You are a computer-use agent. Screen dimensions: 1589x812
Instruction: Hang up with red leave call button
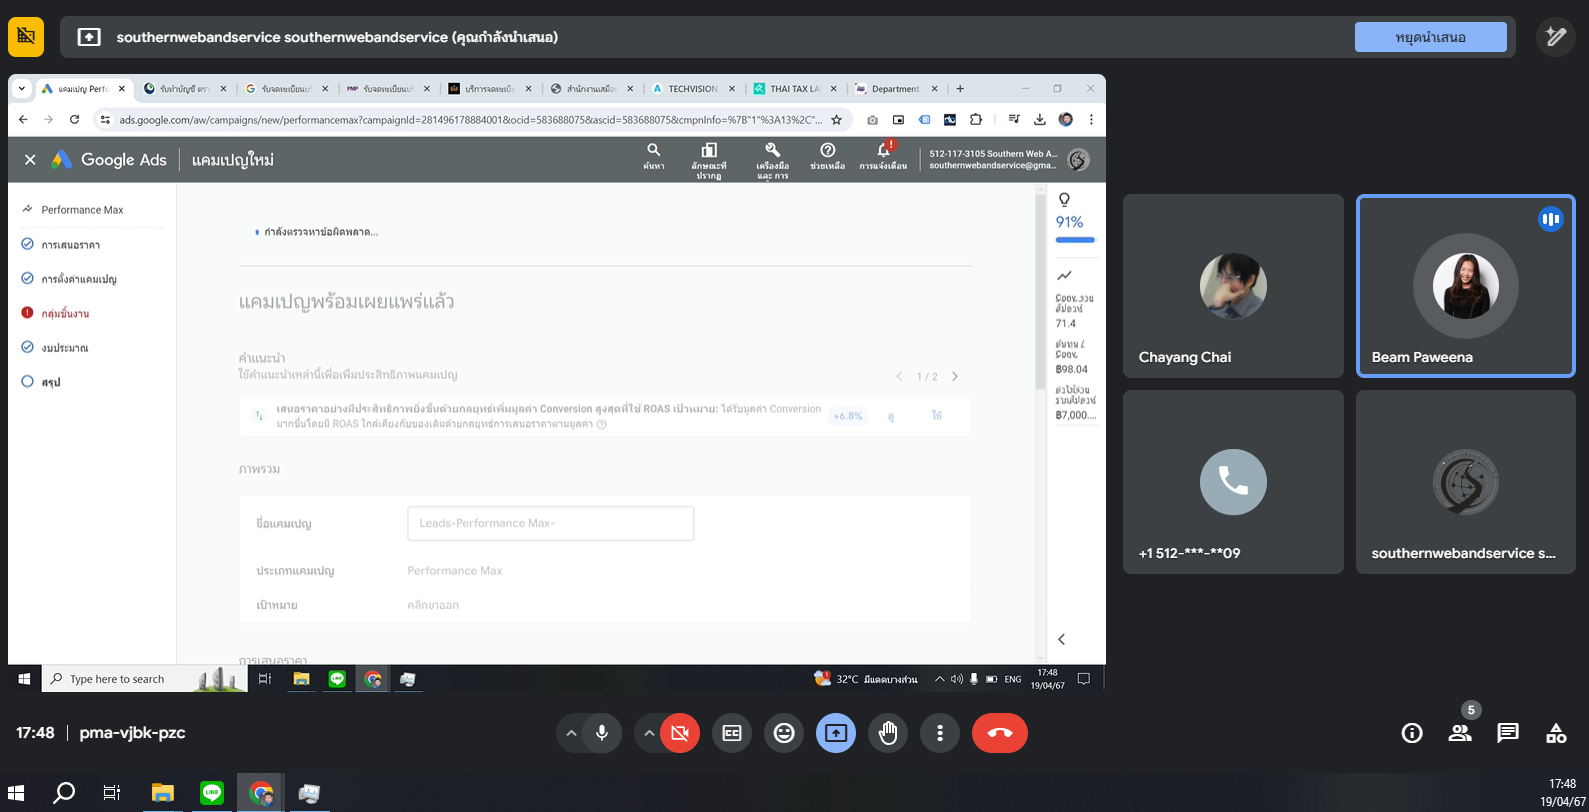tap(999, 733)
